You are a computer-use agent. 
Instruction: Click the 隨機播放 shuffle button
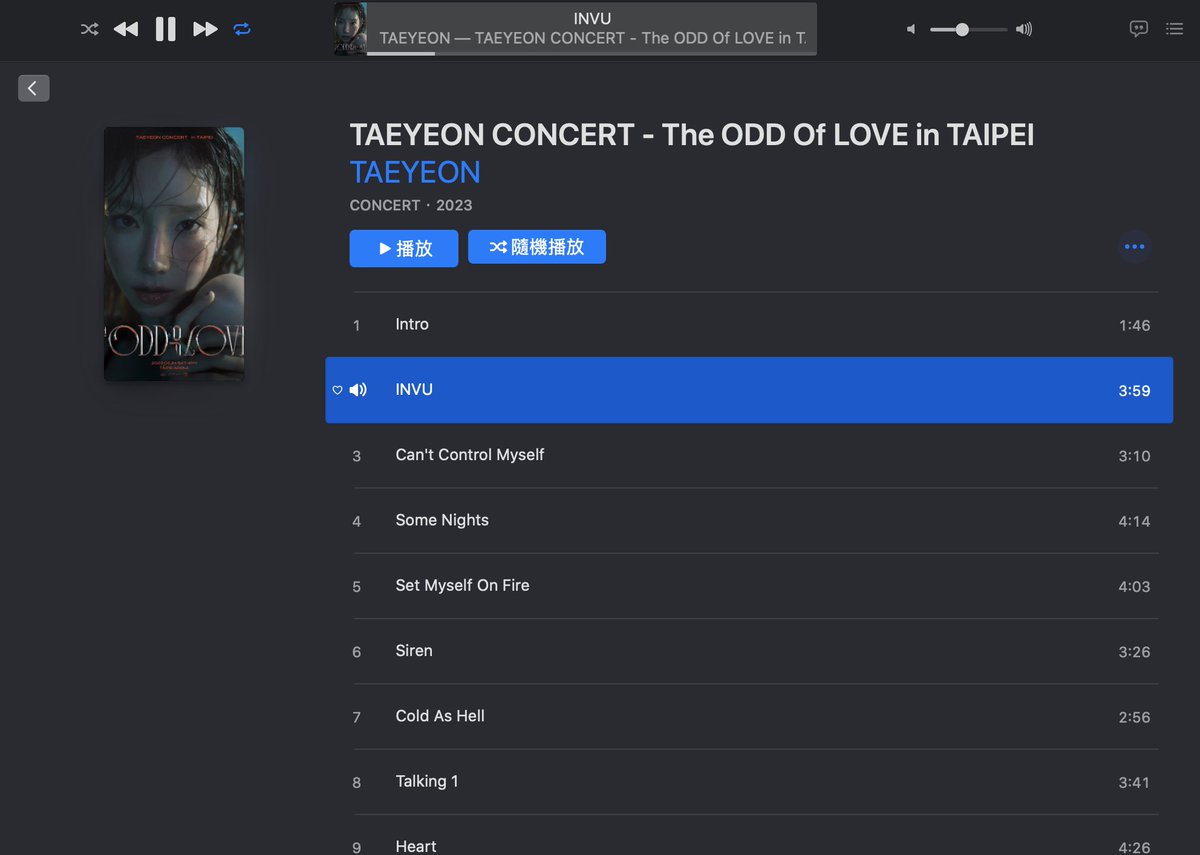point(537,247)
